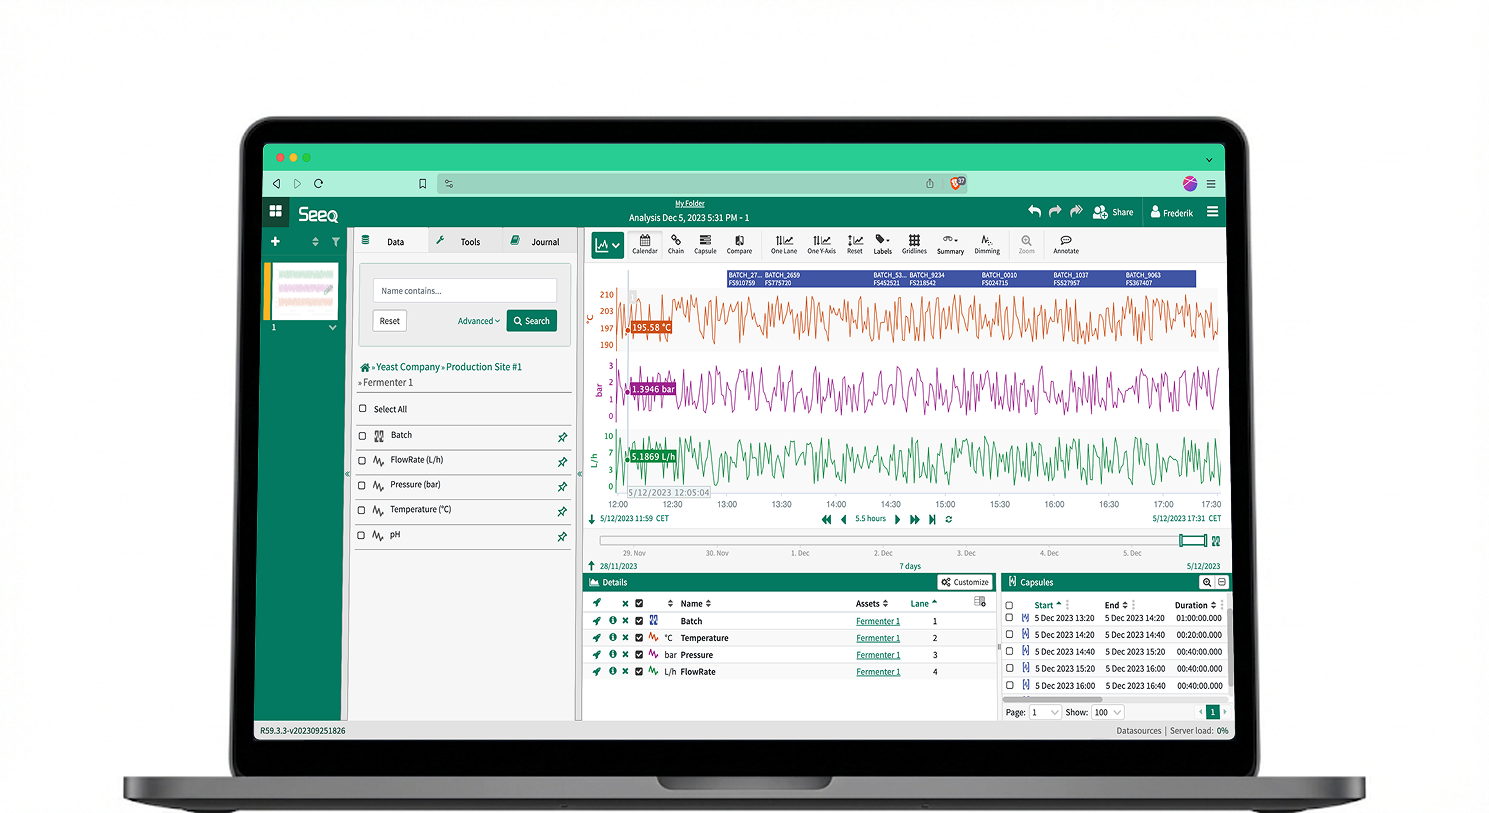Pin the Temperature (°C) signal
Screen dimensions: 1489x813
(x=562, y=511)
